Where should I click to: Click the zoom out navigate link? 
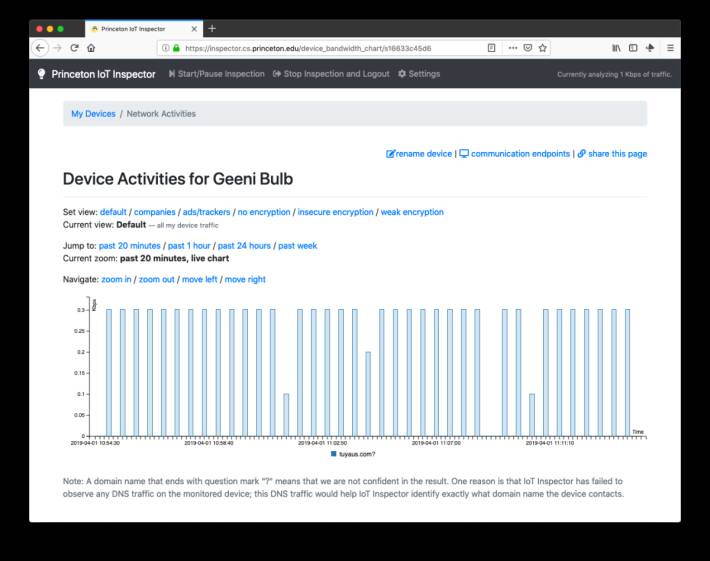click(x=157, y=279)
